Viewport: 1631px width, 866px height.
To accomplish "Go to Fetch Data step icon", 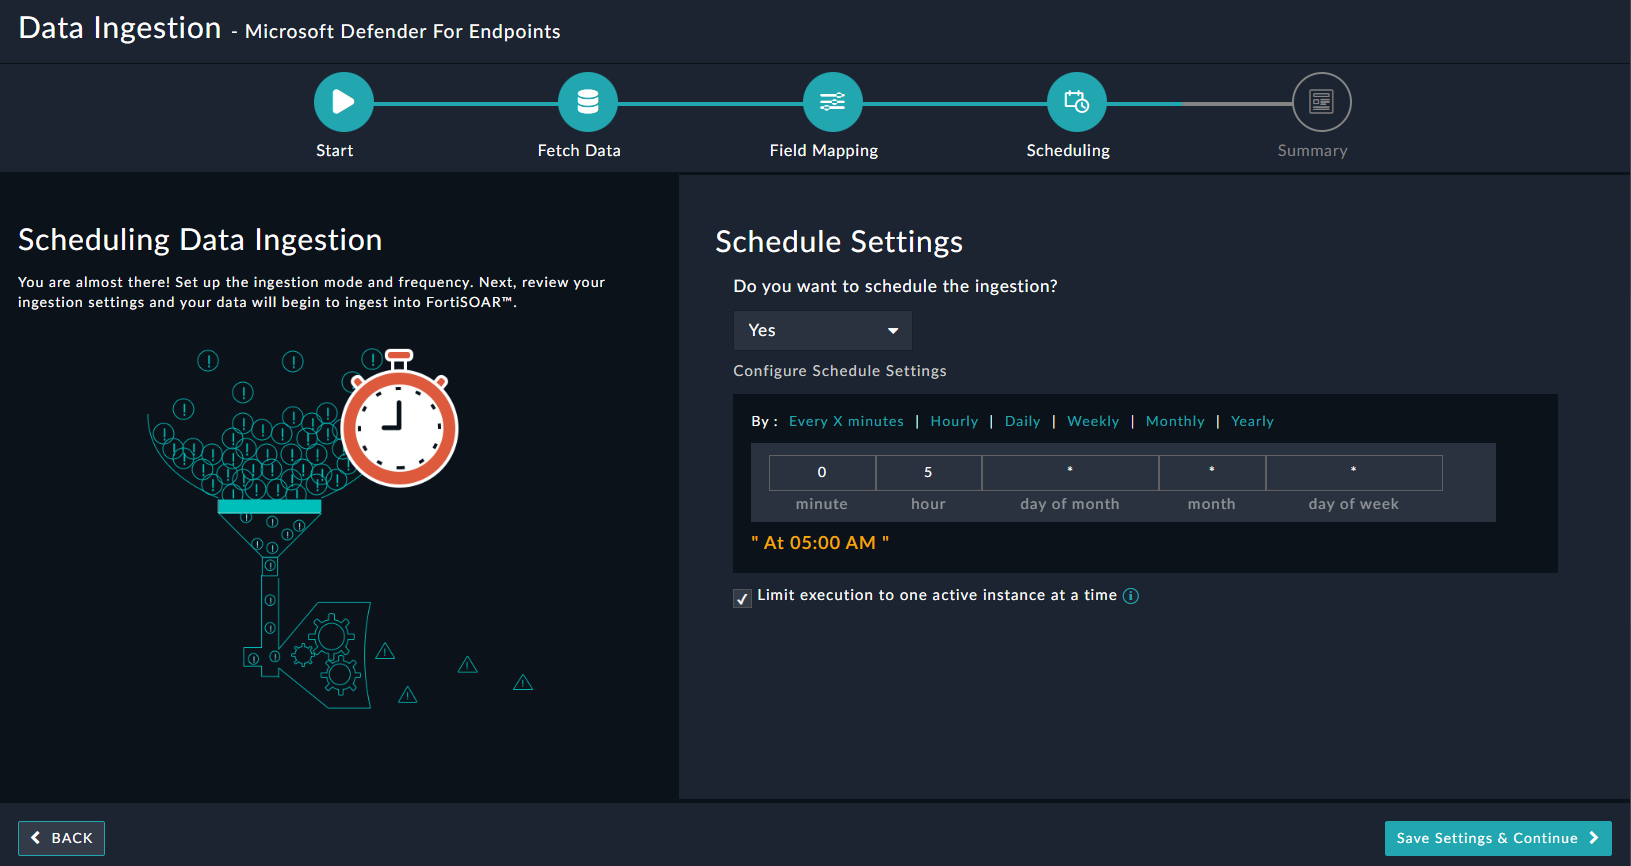I will coord(588,102).
